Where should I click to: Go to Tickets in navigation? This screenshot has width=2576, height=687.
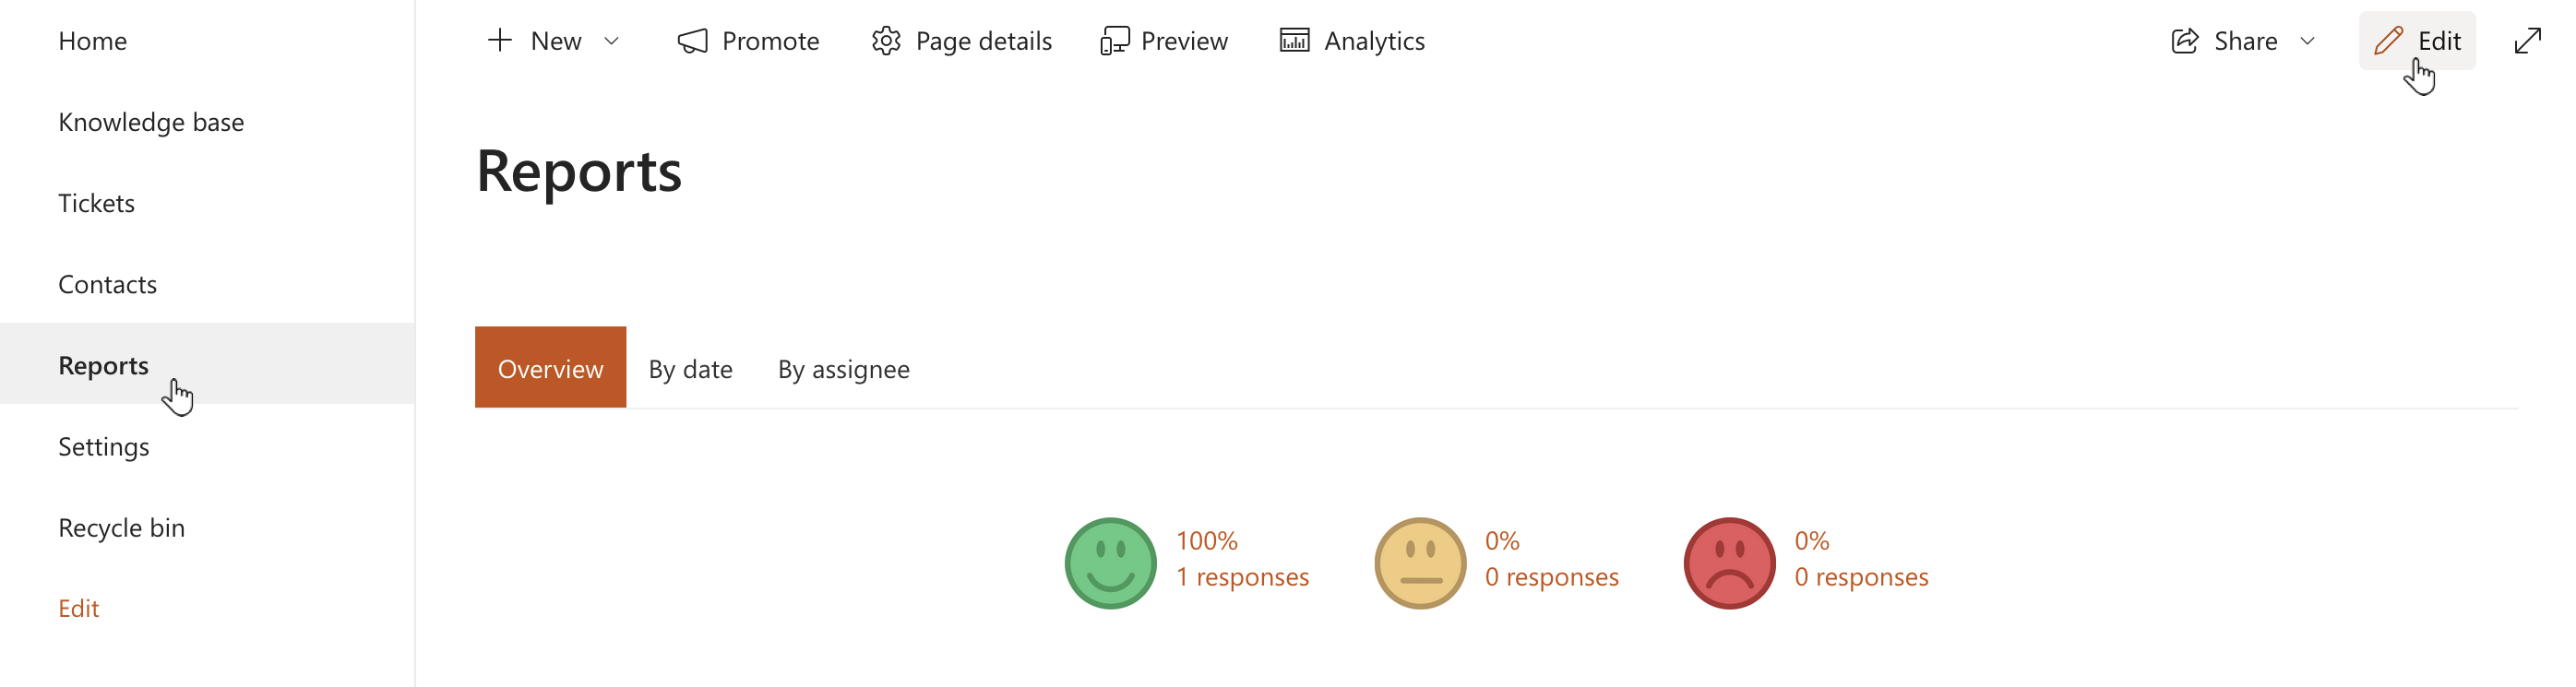(96, 203)
